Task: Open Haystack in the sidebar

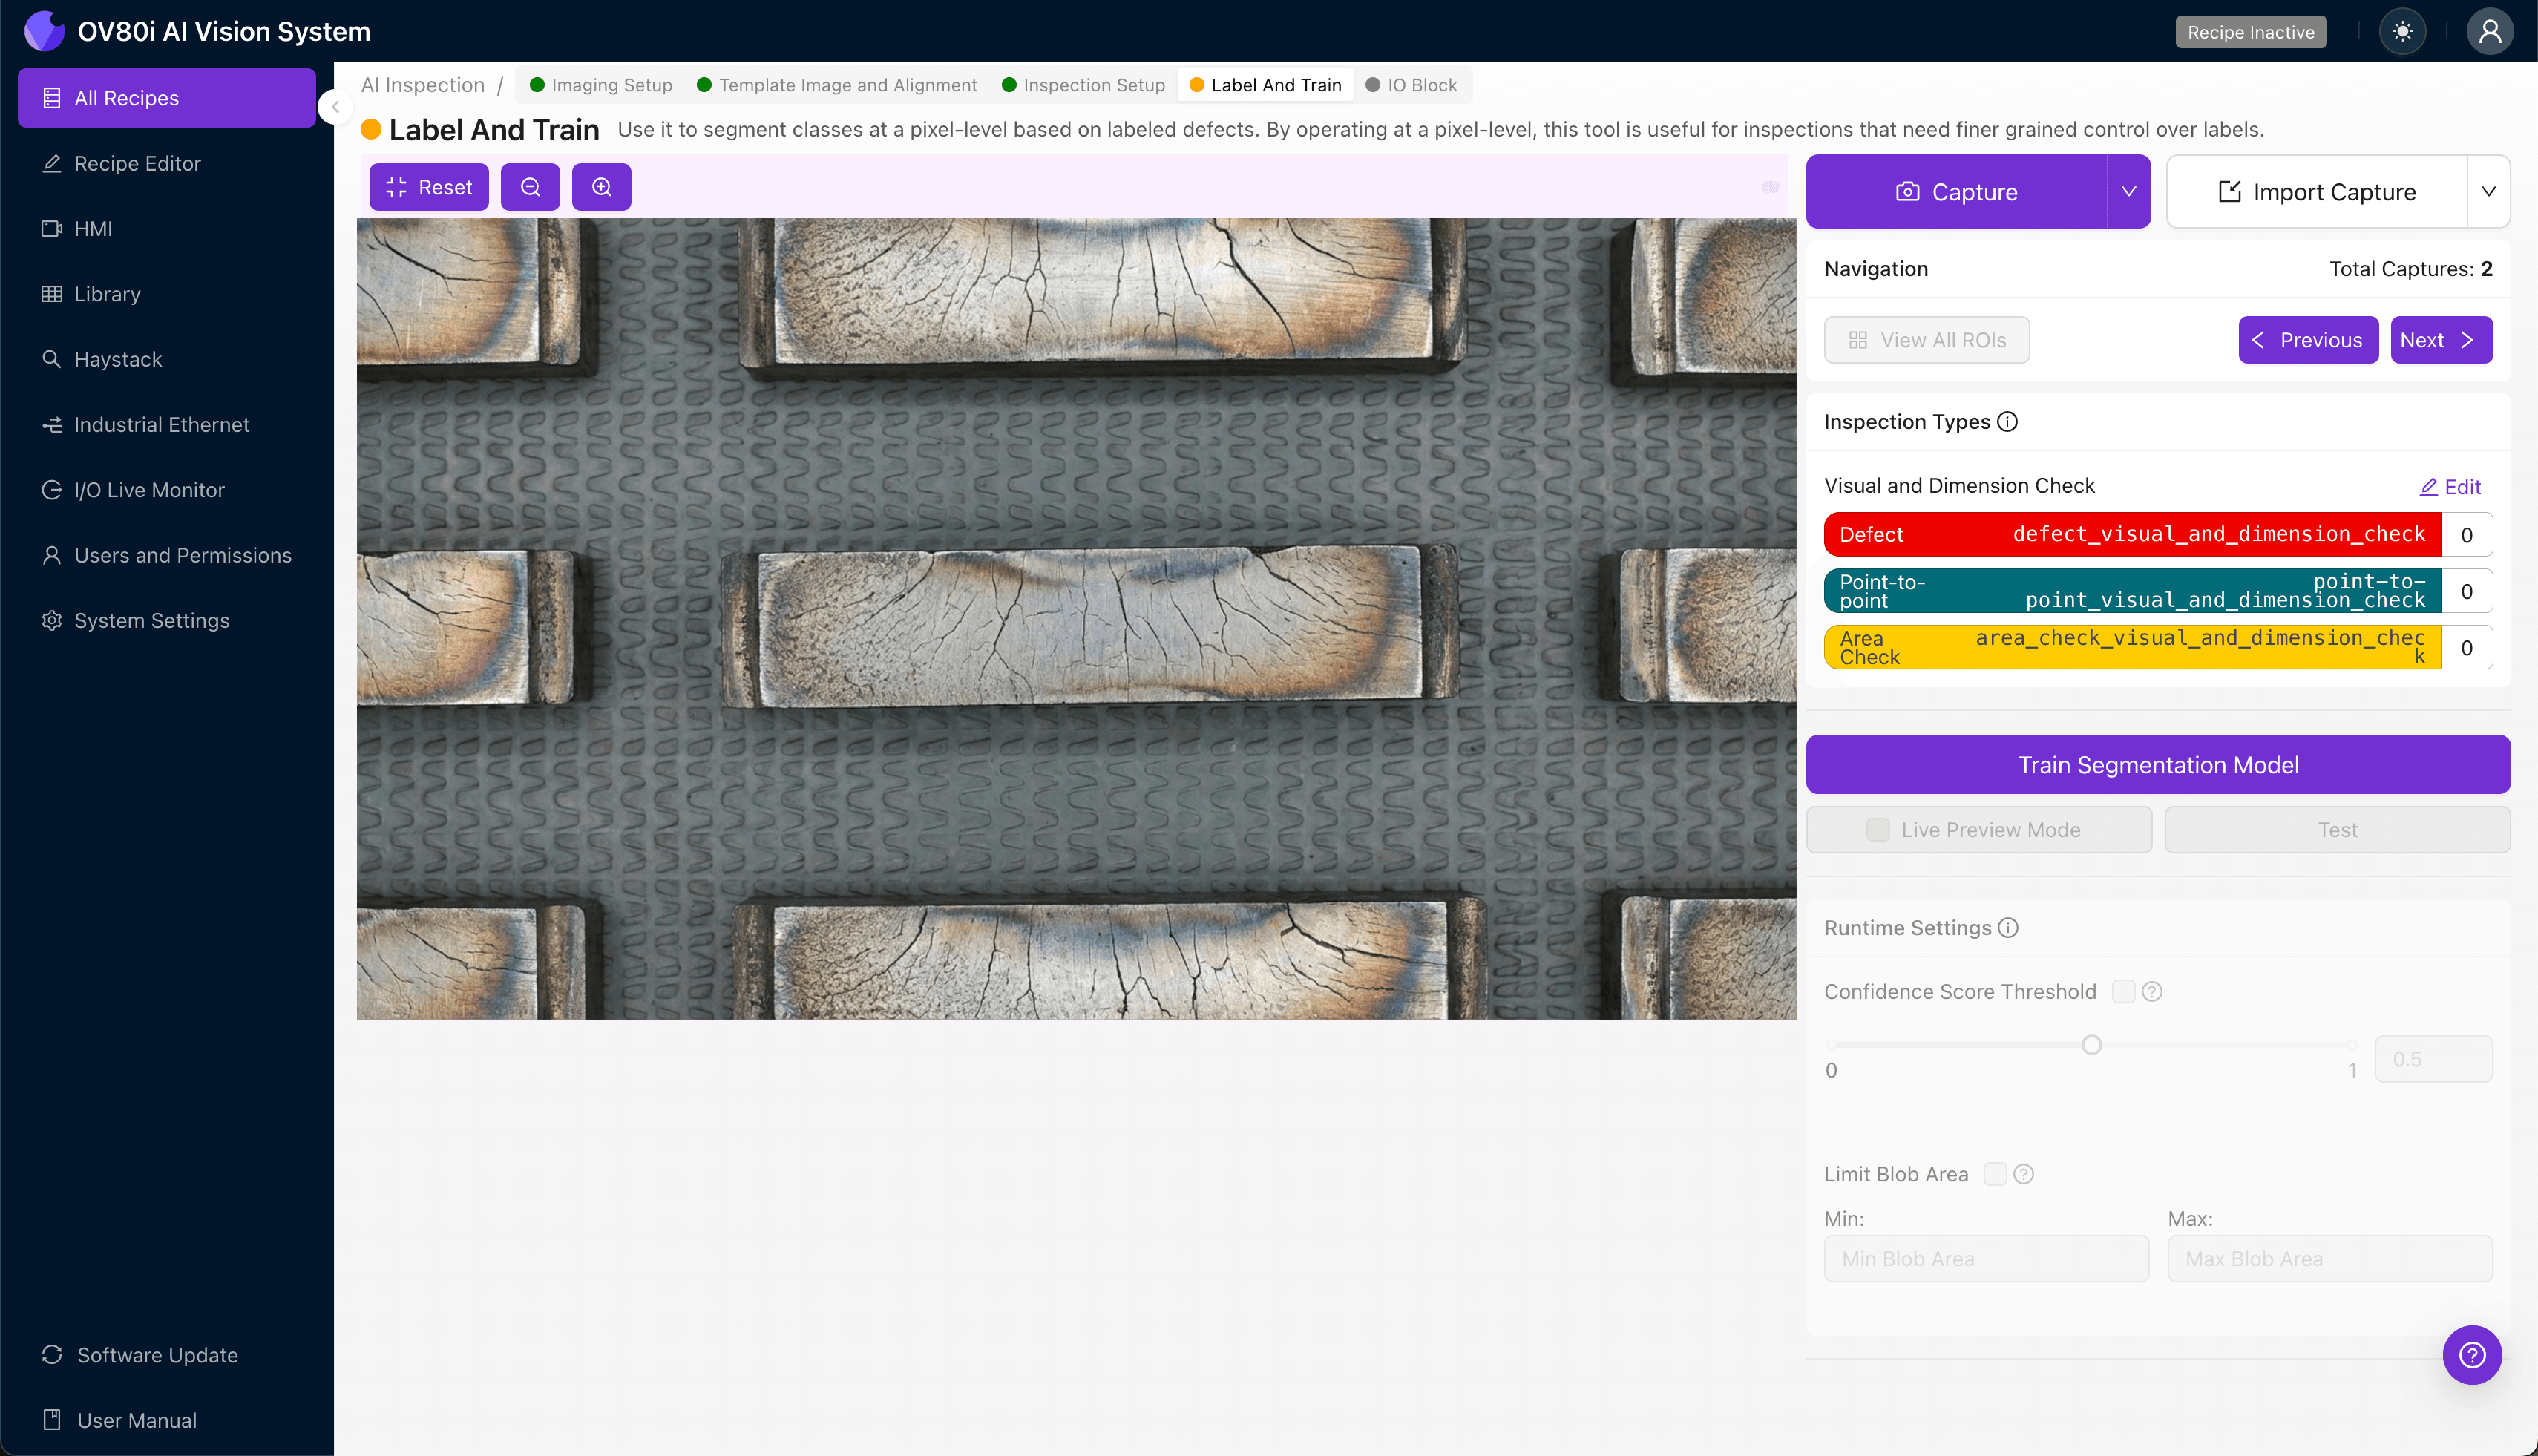Action: [117, 359]
